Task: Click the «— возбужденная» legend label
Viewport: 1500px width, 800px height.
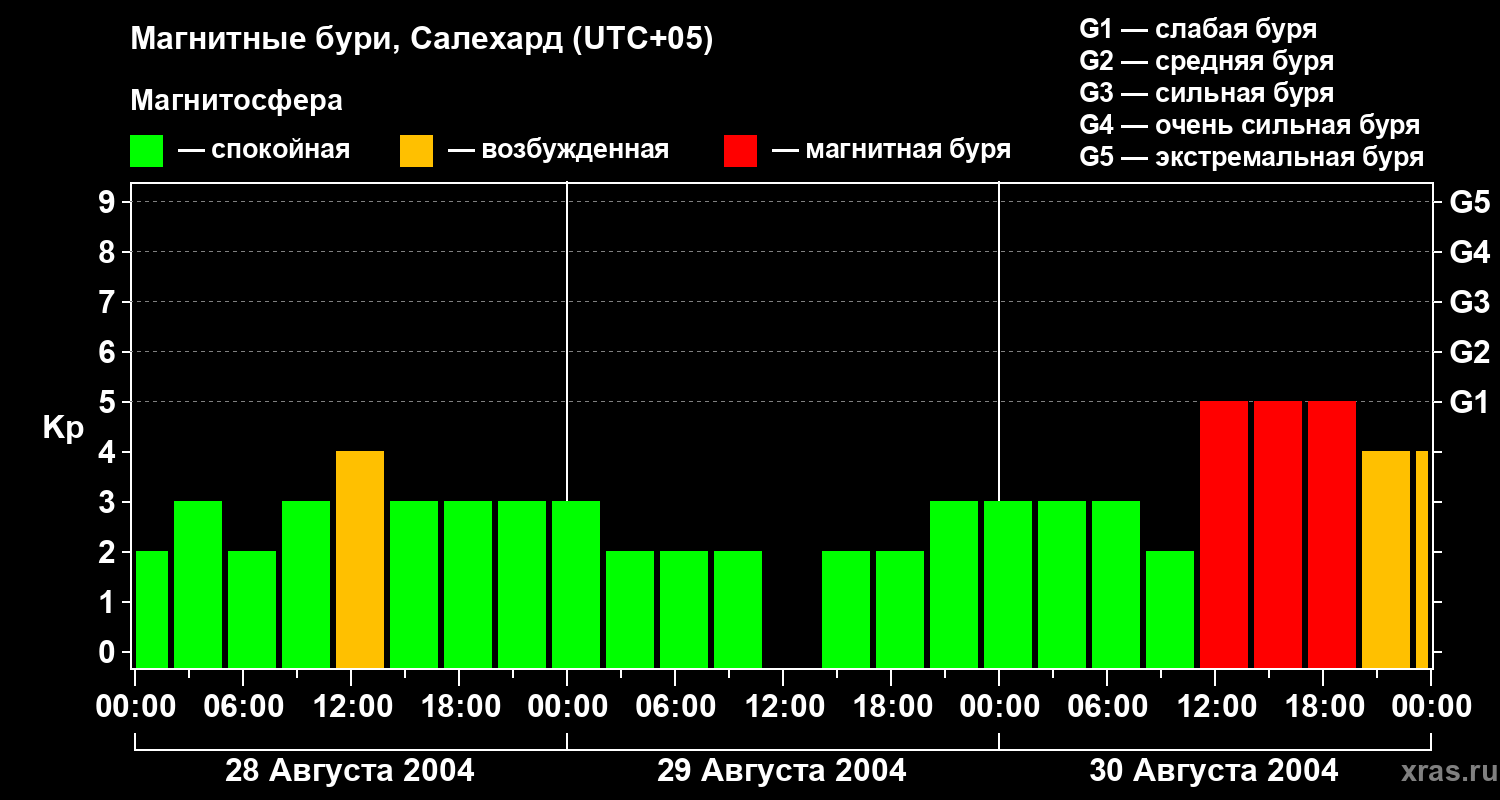Action: tap(558, 151)
